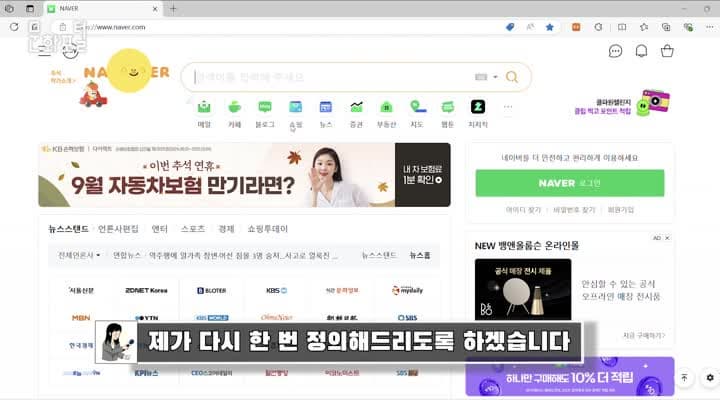Open the browser favorites list icon
720x400 pixels.
point(644,27)
